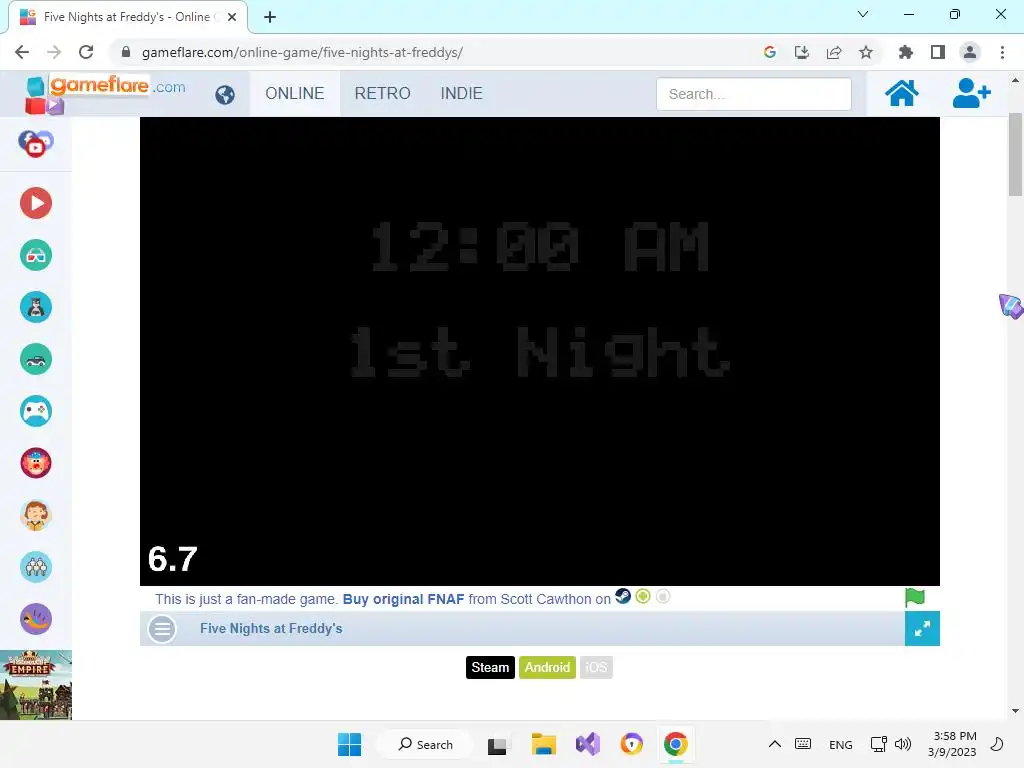
Task: Toggle the Chrome side panel
Action: [x=938, y=52]
